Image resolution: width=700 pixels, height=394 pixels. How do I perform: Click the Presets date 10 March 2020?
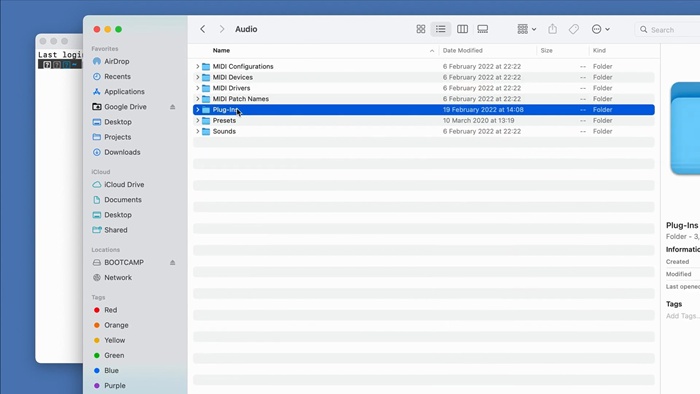(x=478, y=120)
